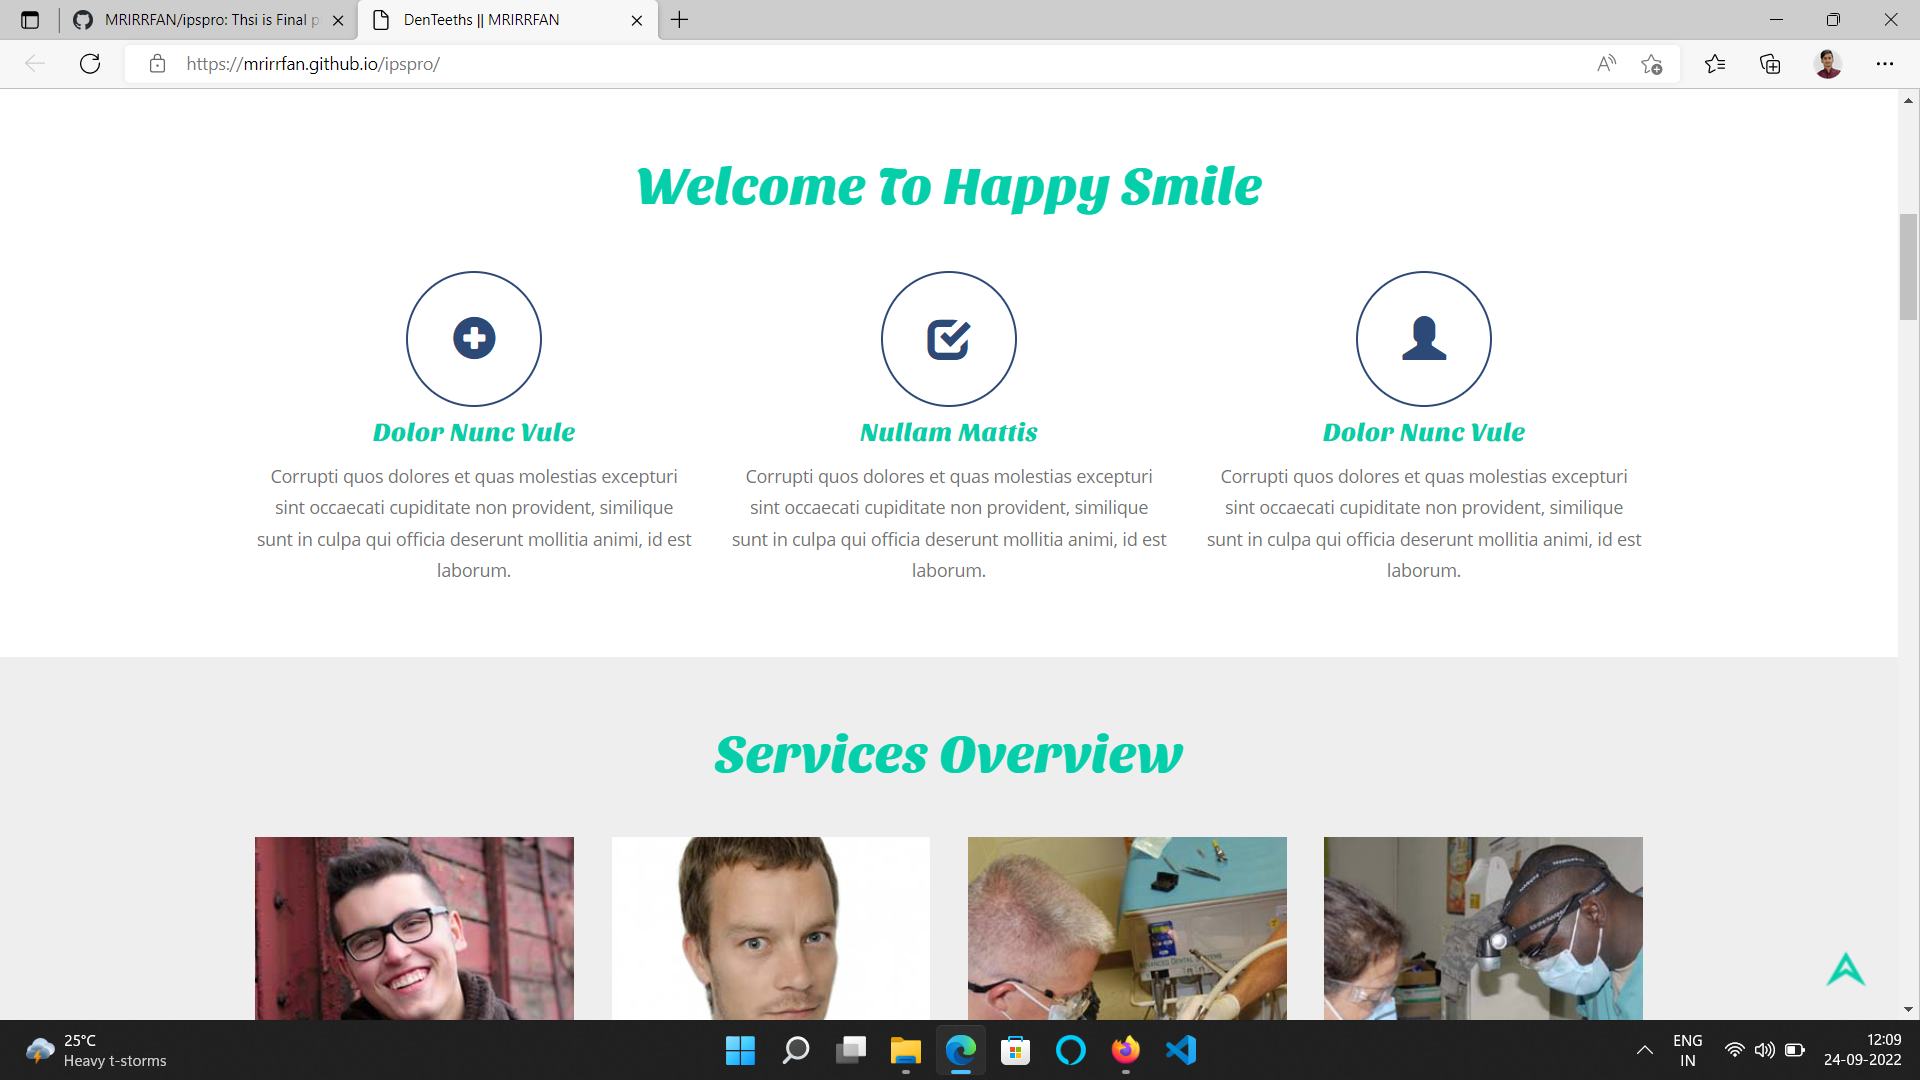The width and height of the screenshot is (1920, 1080).
Task: Refresh the page in the browser
Action: [90, 64]
